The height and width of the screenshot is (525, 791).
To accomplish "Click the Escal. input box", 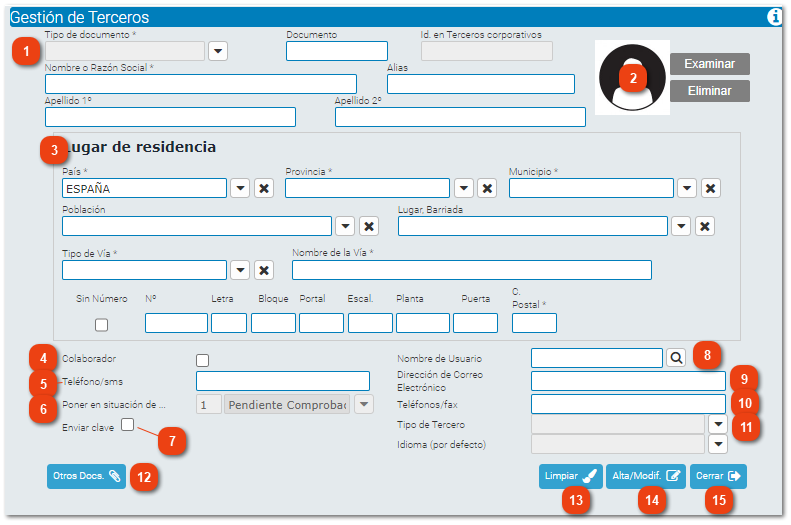I will pyautogui.click(x=370, y=323).
